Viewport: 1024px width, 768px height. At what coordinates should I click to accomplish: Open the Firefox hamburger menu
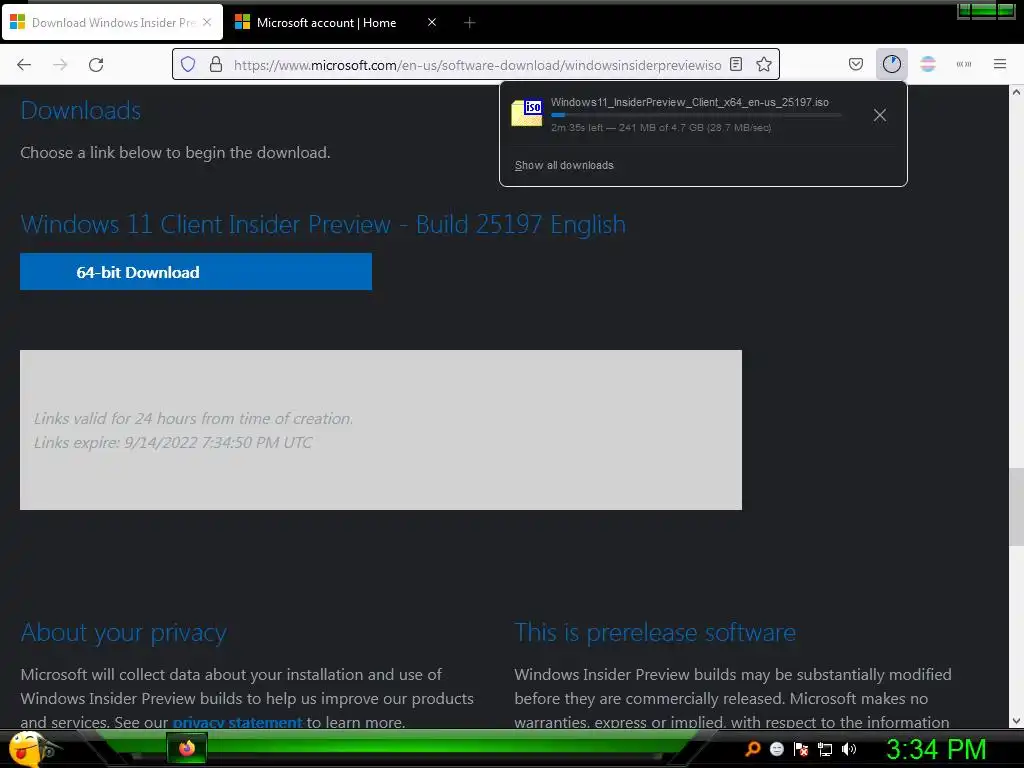(x=999, y=64)
